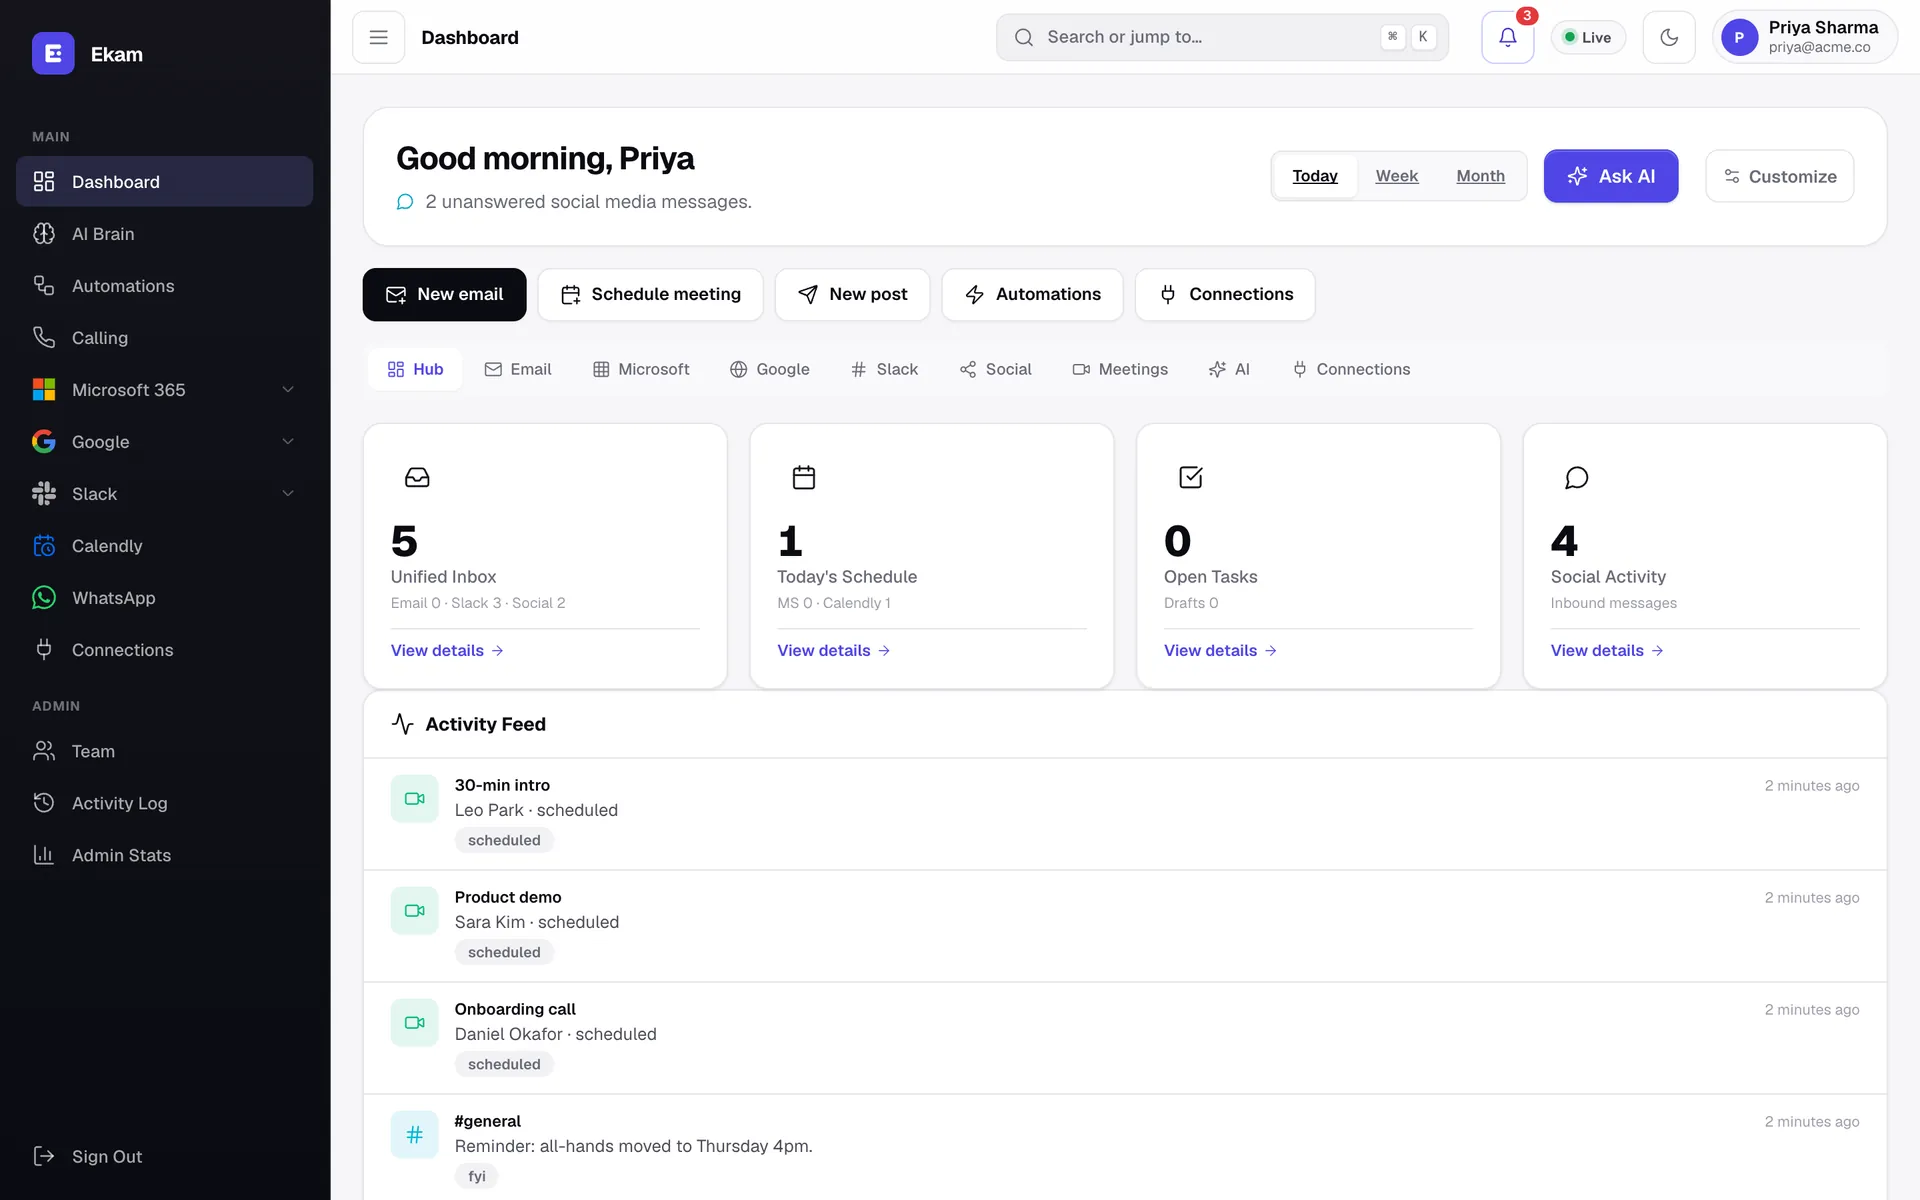The height and width of the screenshot is (1200, 1920).
Task: Open Priya Sharma profile menu
Action: coord(1804,37)
